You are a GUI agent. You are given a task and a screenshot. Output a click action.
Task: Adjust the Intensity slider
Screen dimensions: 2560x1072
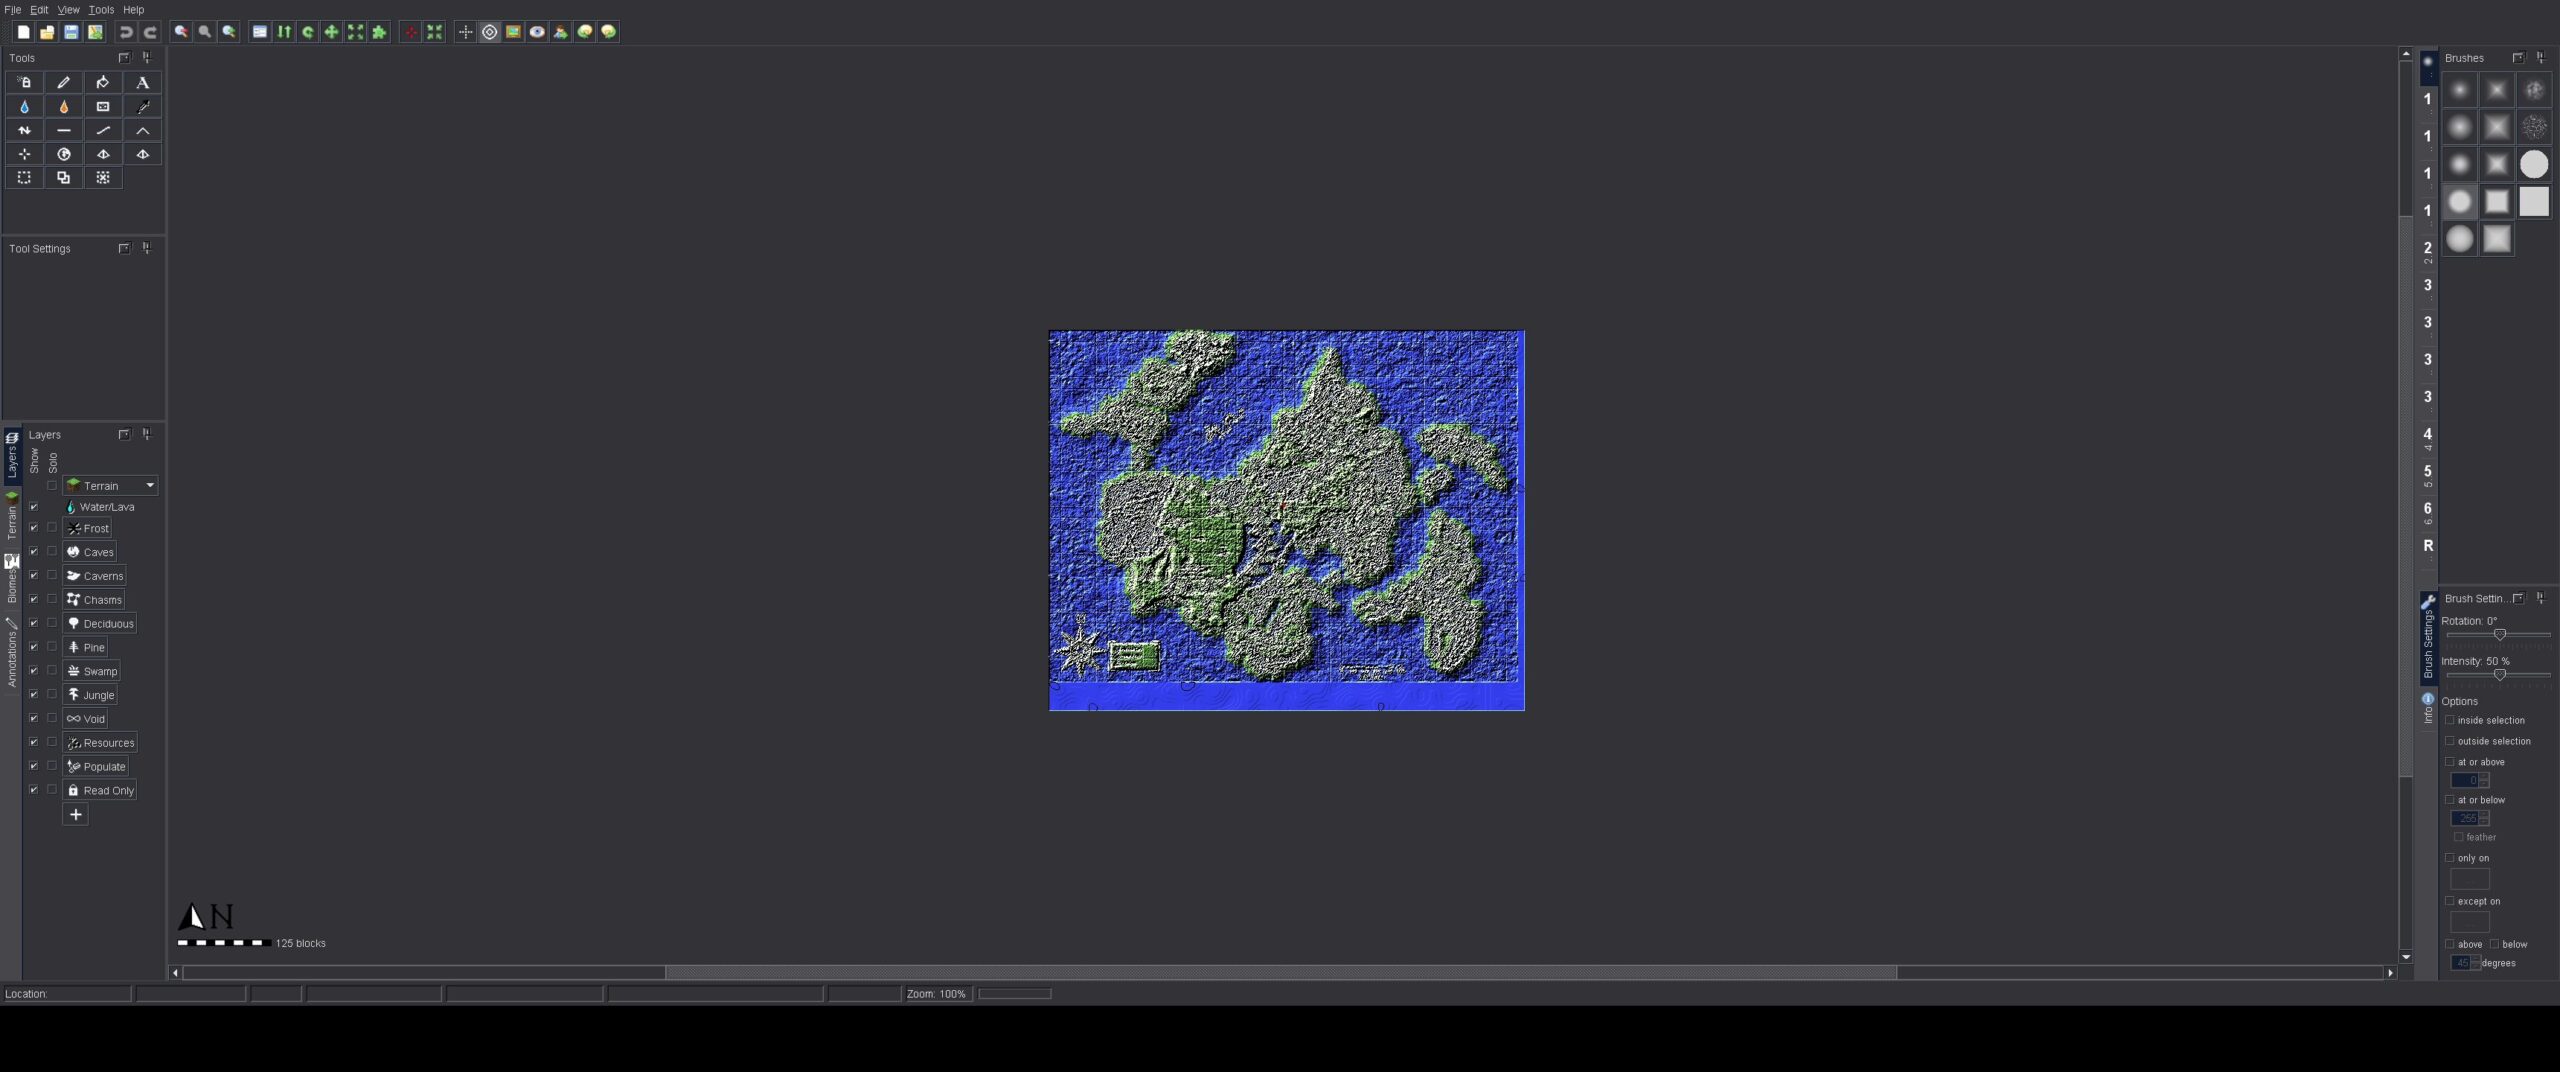(x=2499, y=675)
